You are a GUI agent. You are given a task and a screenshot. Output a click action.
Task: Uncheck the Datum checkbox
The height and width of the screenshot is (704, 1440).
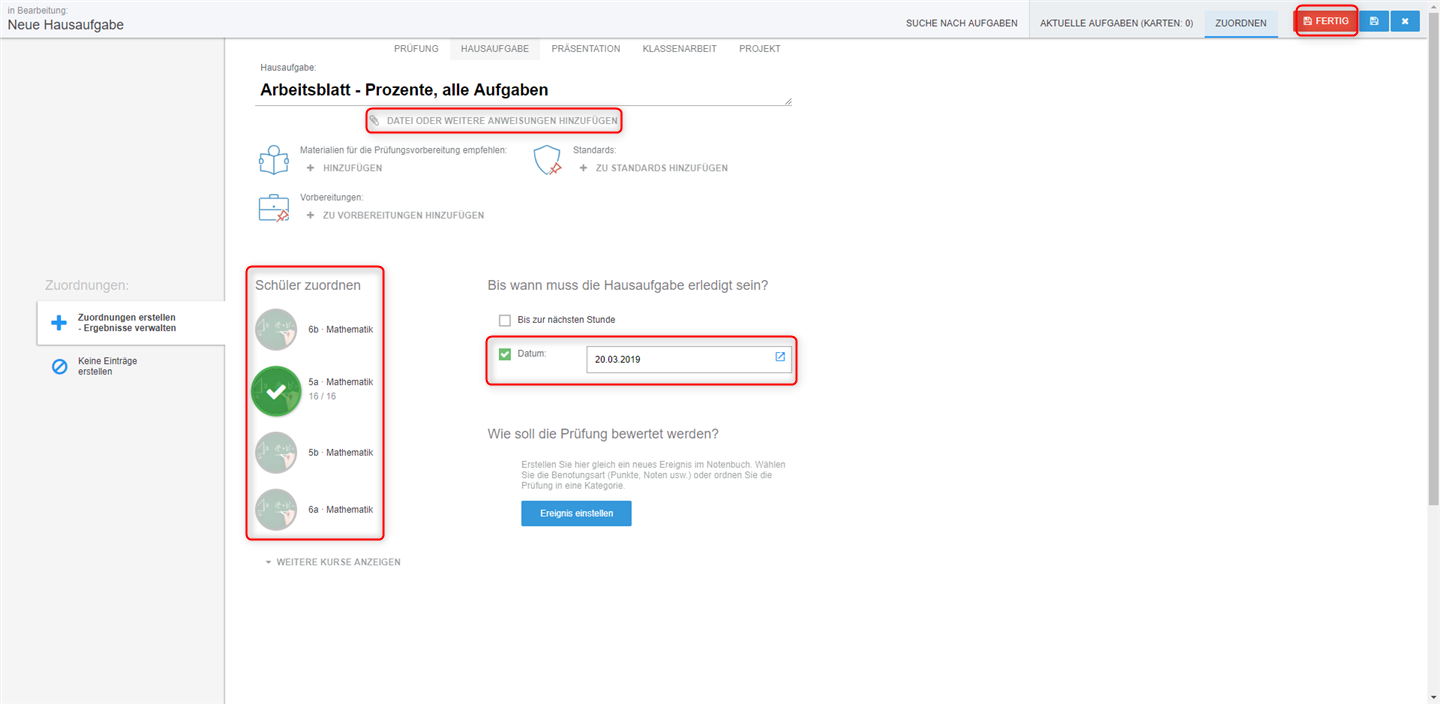(505, 354)
